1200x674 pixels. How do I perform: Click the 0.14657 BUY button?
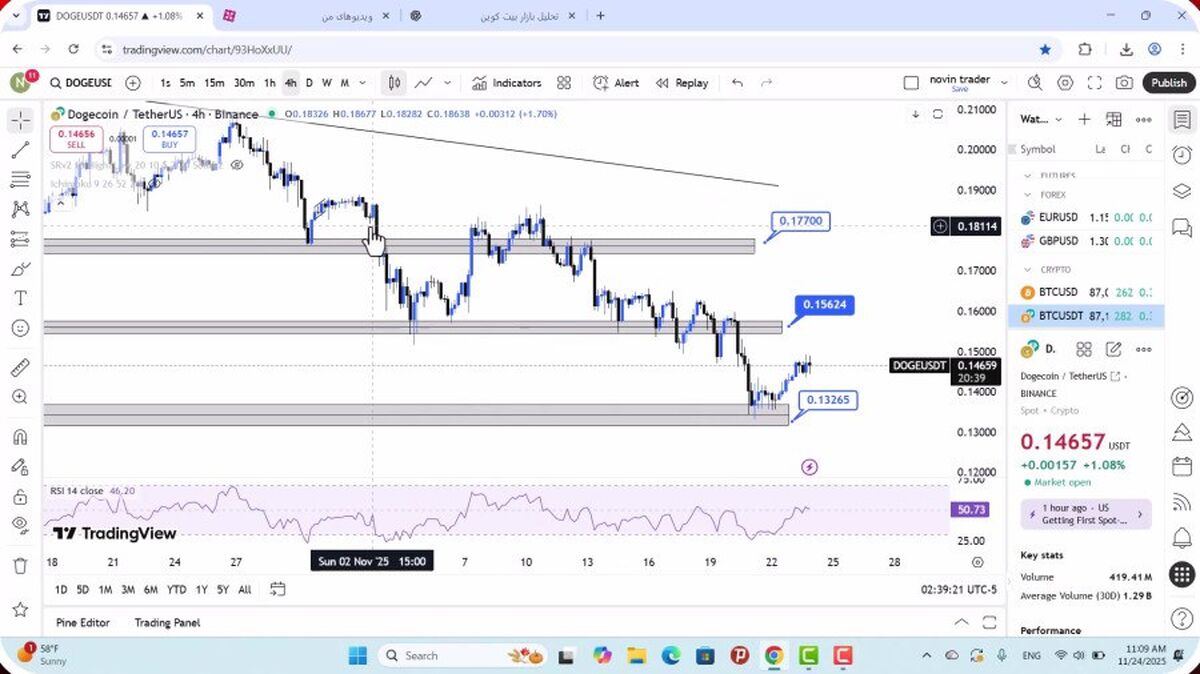pos(169,139)
